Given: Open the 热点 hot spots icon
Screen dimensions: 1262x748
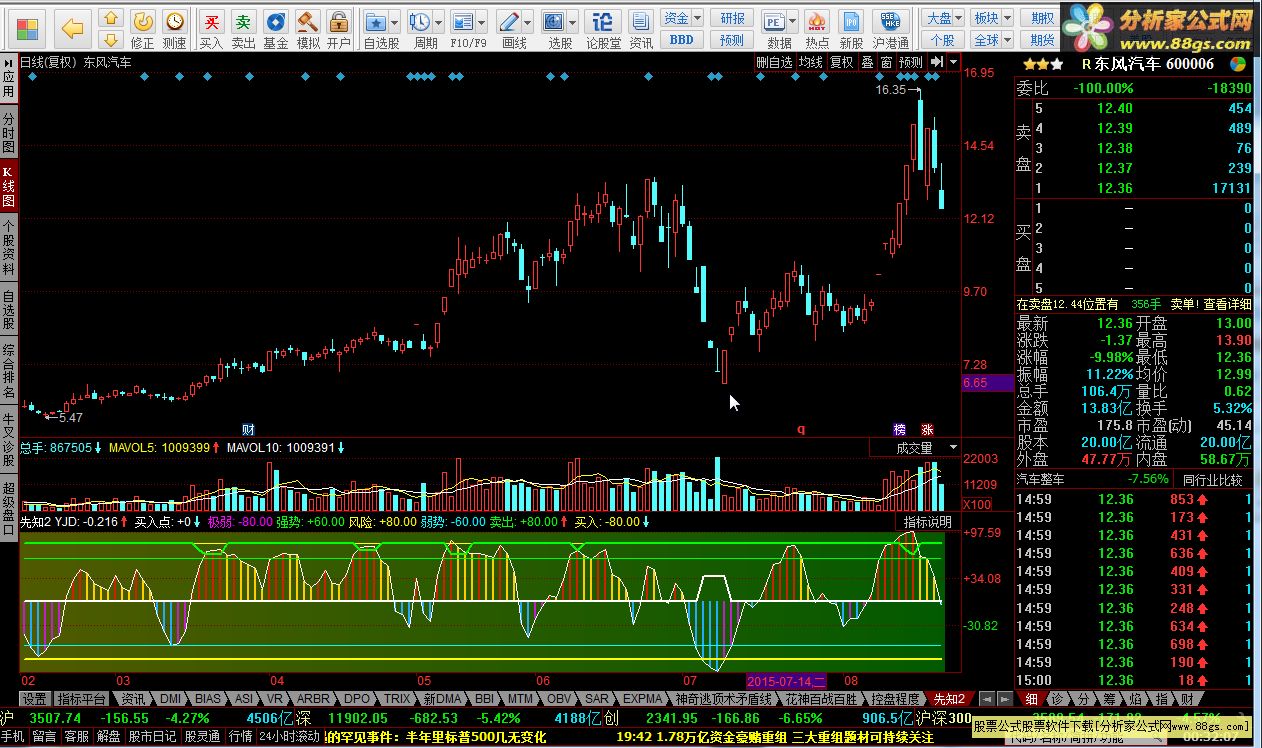Looking at the screenshot, I should (816, 28).
